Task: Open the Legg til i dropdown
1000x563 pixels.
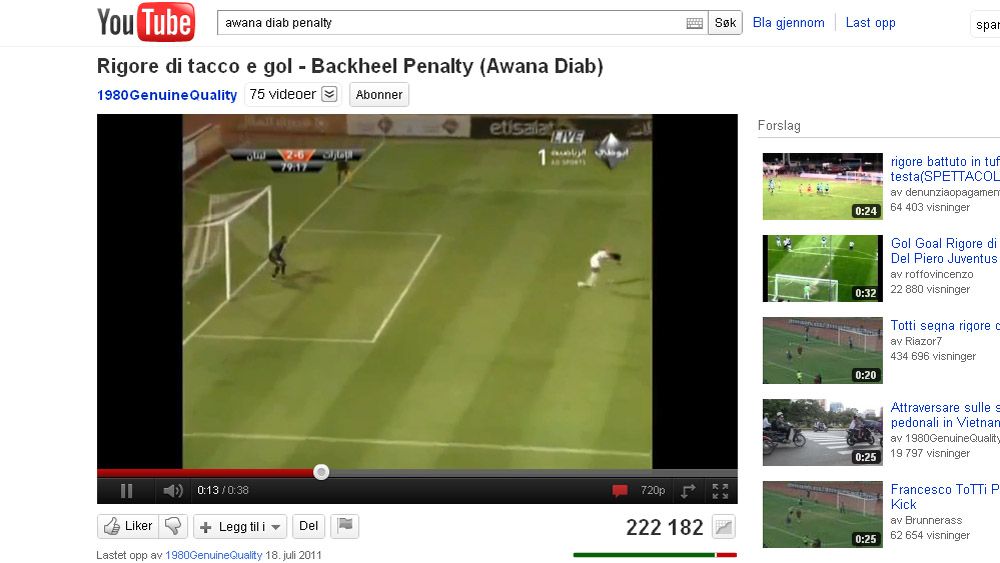Action: (240, 527)
